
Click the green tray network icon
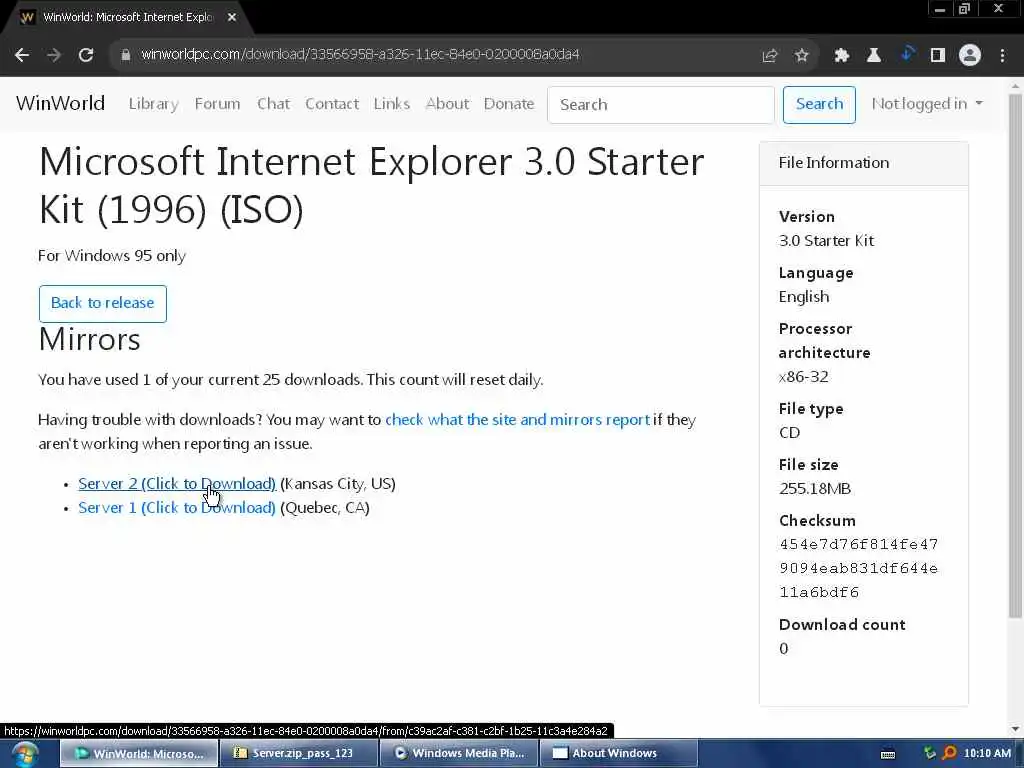[x=929, y=754]
